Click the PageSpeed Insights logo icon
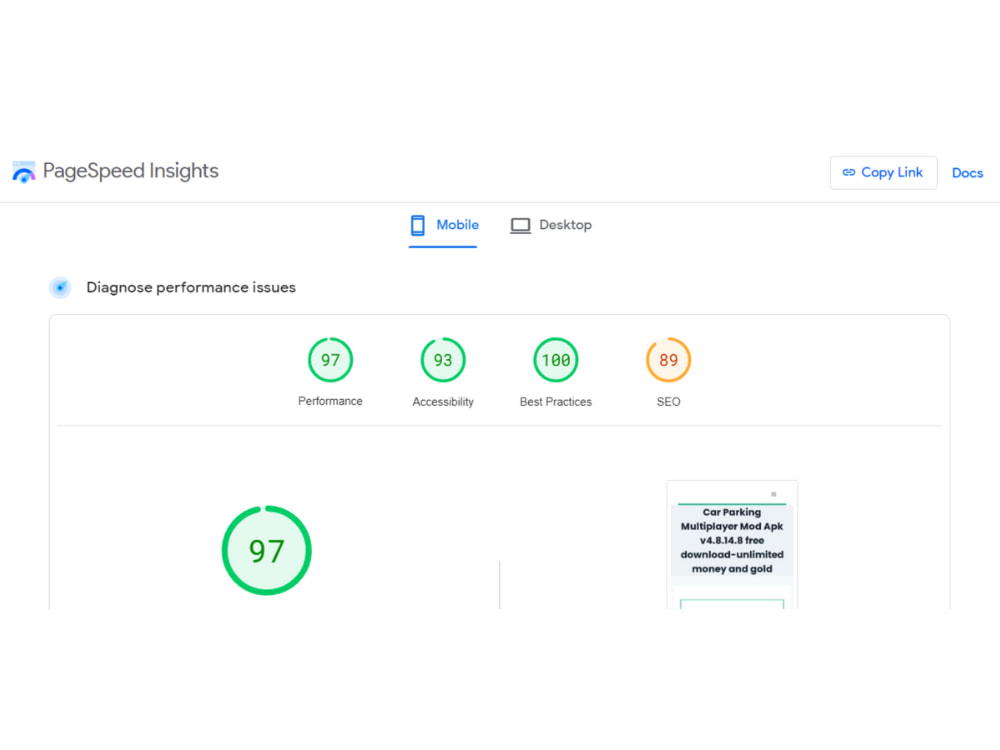 (24, 172)
